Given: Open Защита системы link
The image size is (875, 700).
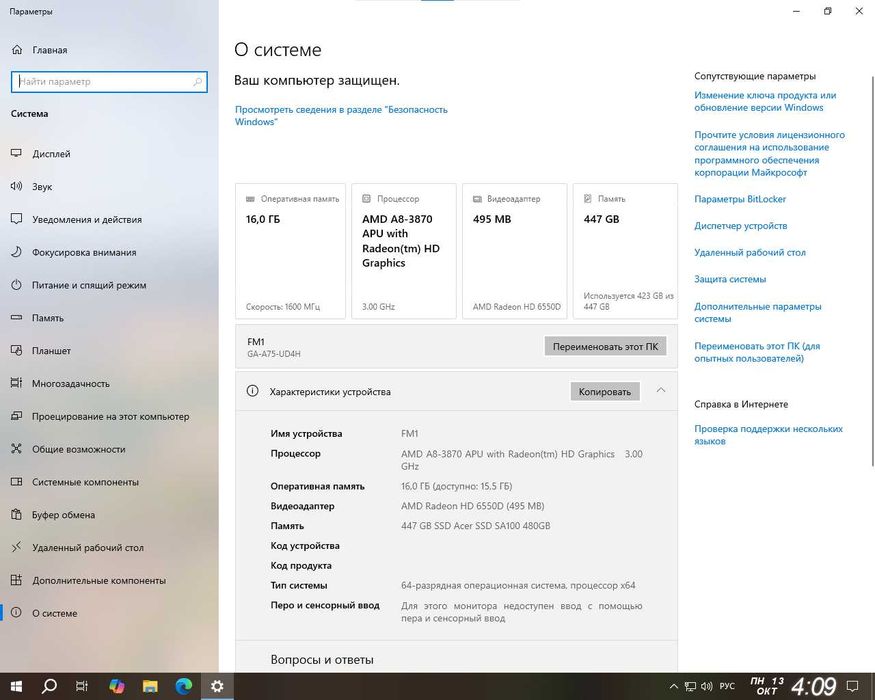Looking at the screenshot, I should [730, 279].
